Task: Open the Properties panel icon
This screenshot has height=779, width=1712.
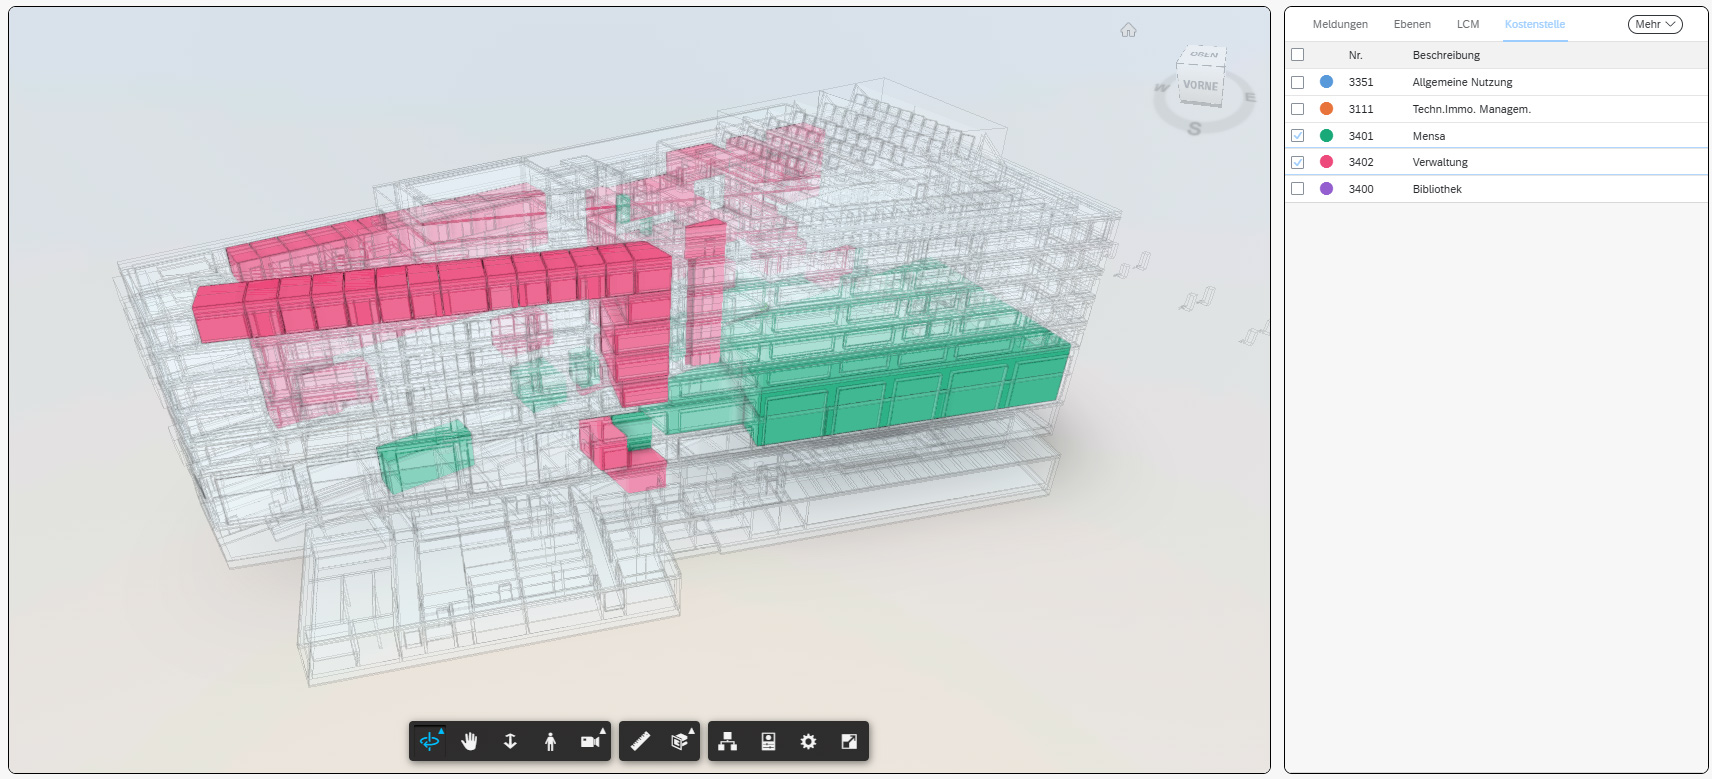Action: (x=768, y=741)
